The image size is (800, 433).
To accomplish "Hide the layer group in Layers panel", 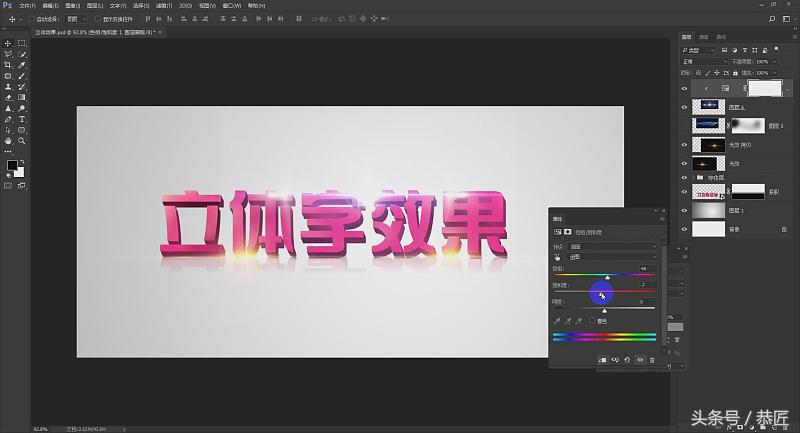I will (684, 177).
